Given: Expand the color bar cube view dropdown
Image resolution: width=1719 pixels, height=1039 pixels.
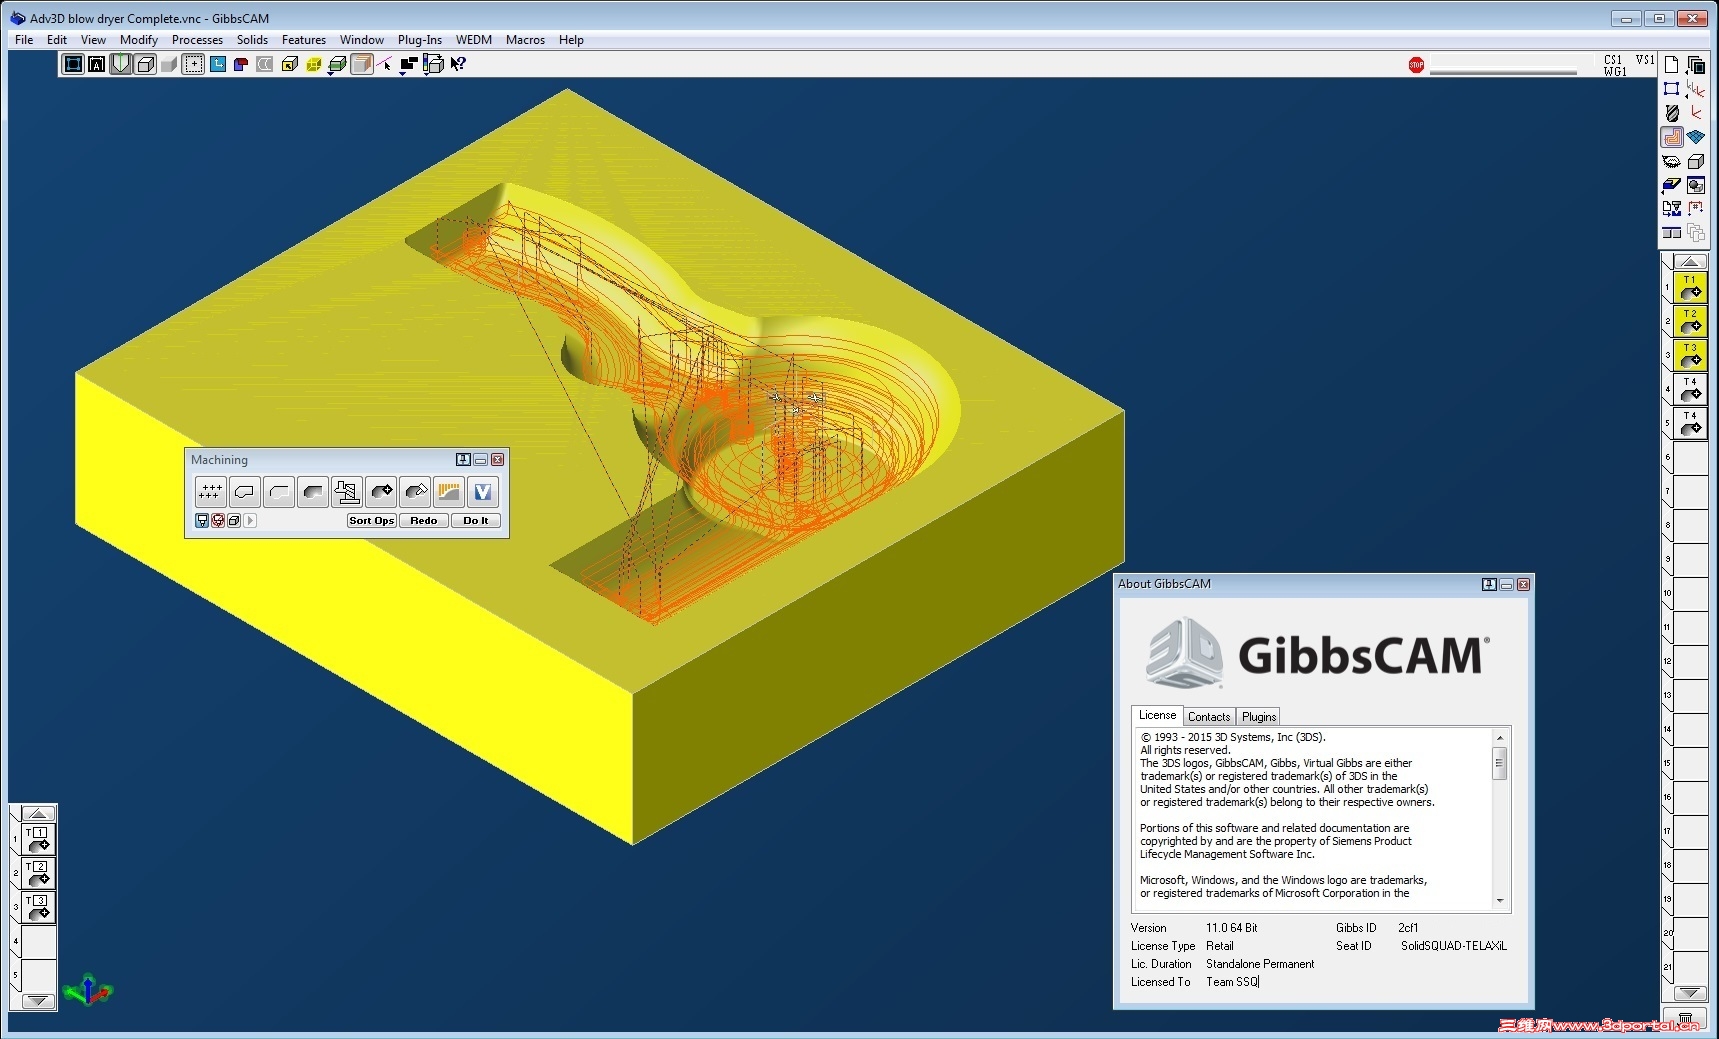Looking at the screenshot, I should tap(434, 64).
